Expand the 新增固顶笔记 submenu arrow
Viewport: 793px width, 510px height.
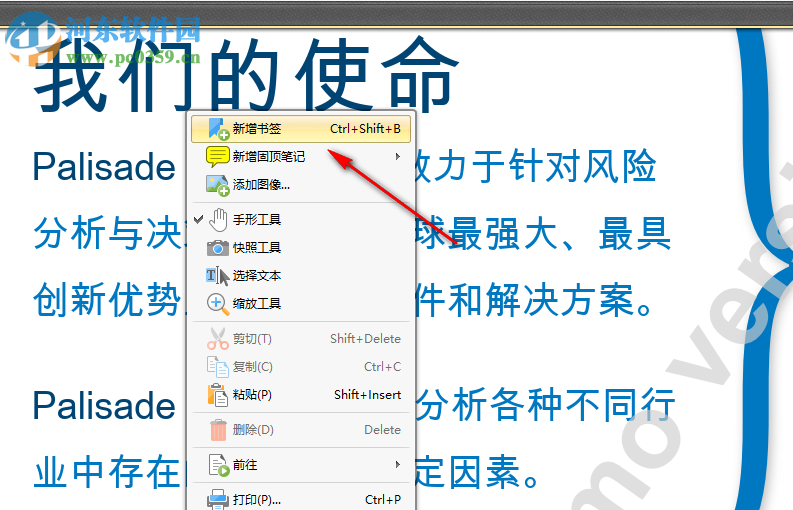coord(398,156)
